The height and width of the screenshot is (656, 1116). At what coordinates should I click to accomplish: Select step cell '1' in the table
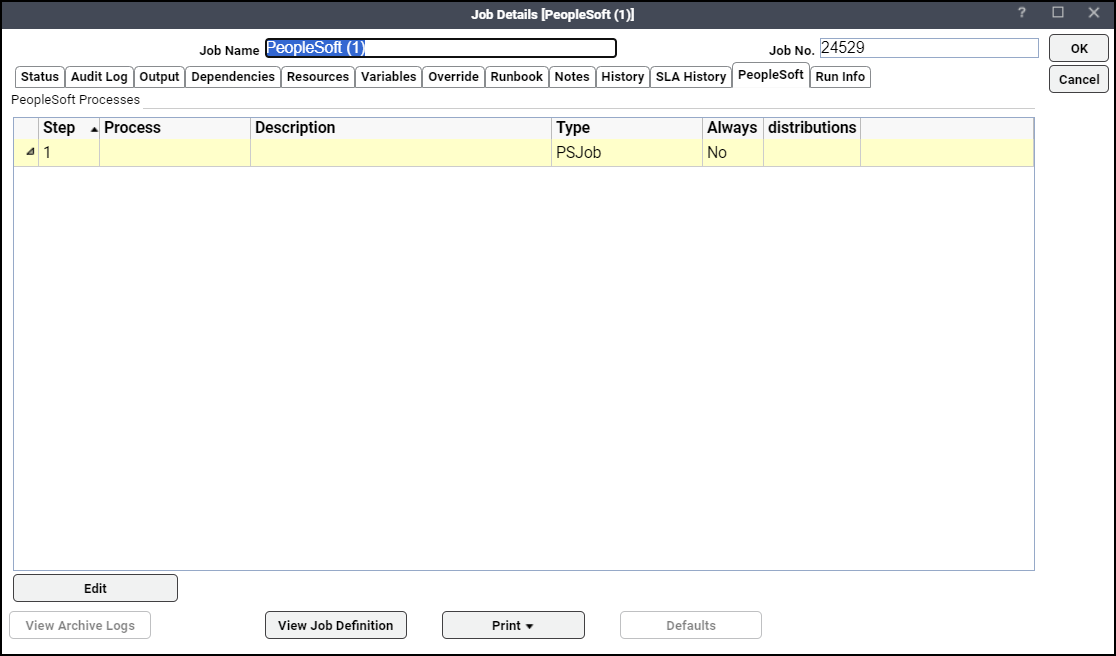(69, 152)
